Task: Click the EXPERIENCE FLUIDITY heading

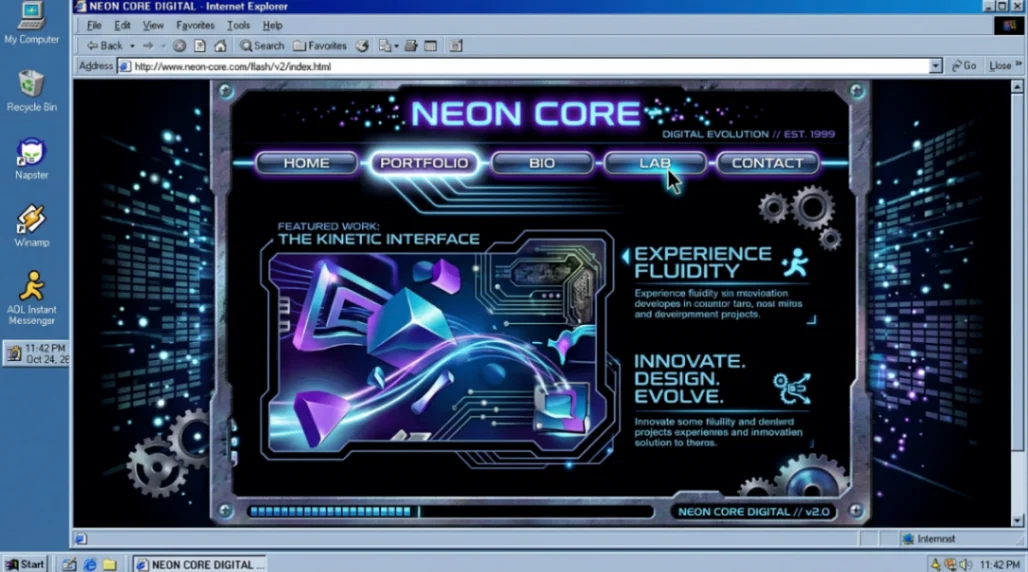Action: tap(702, 262)
